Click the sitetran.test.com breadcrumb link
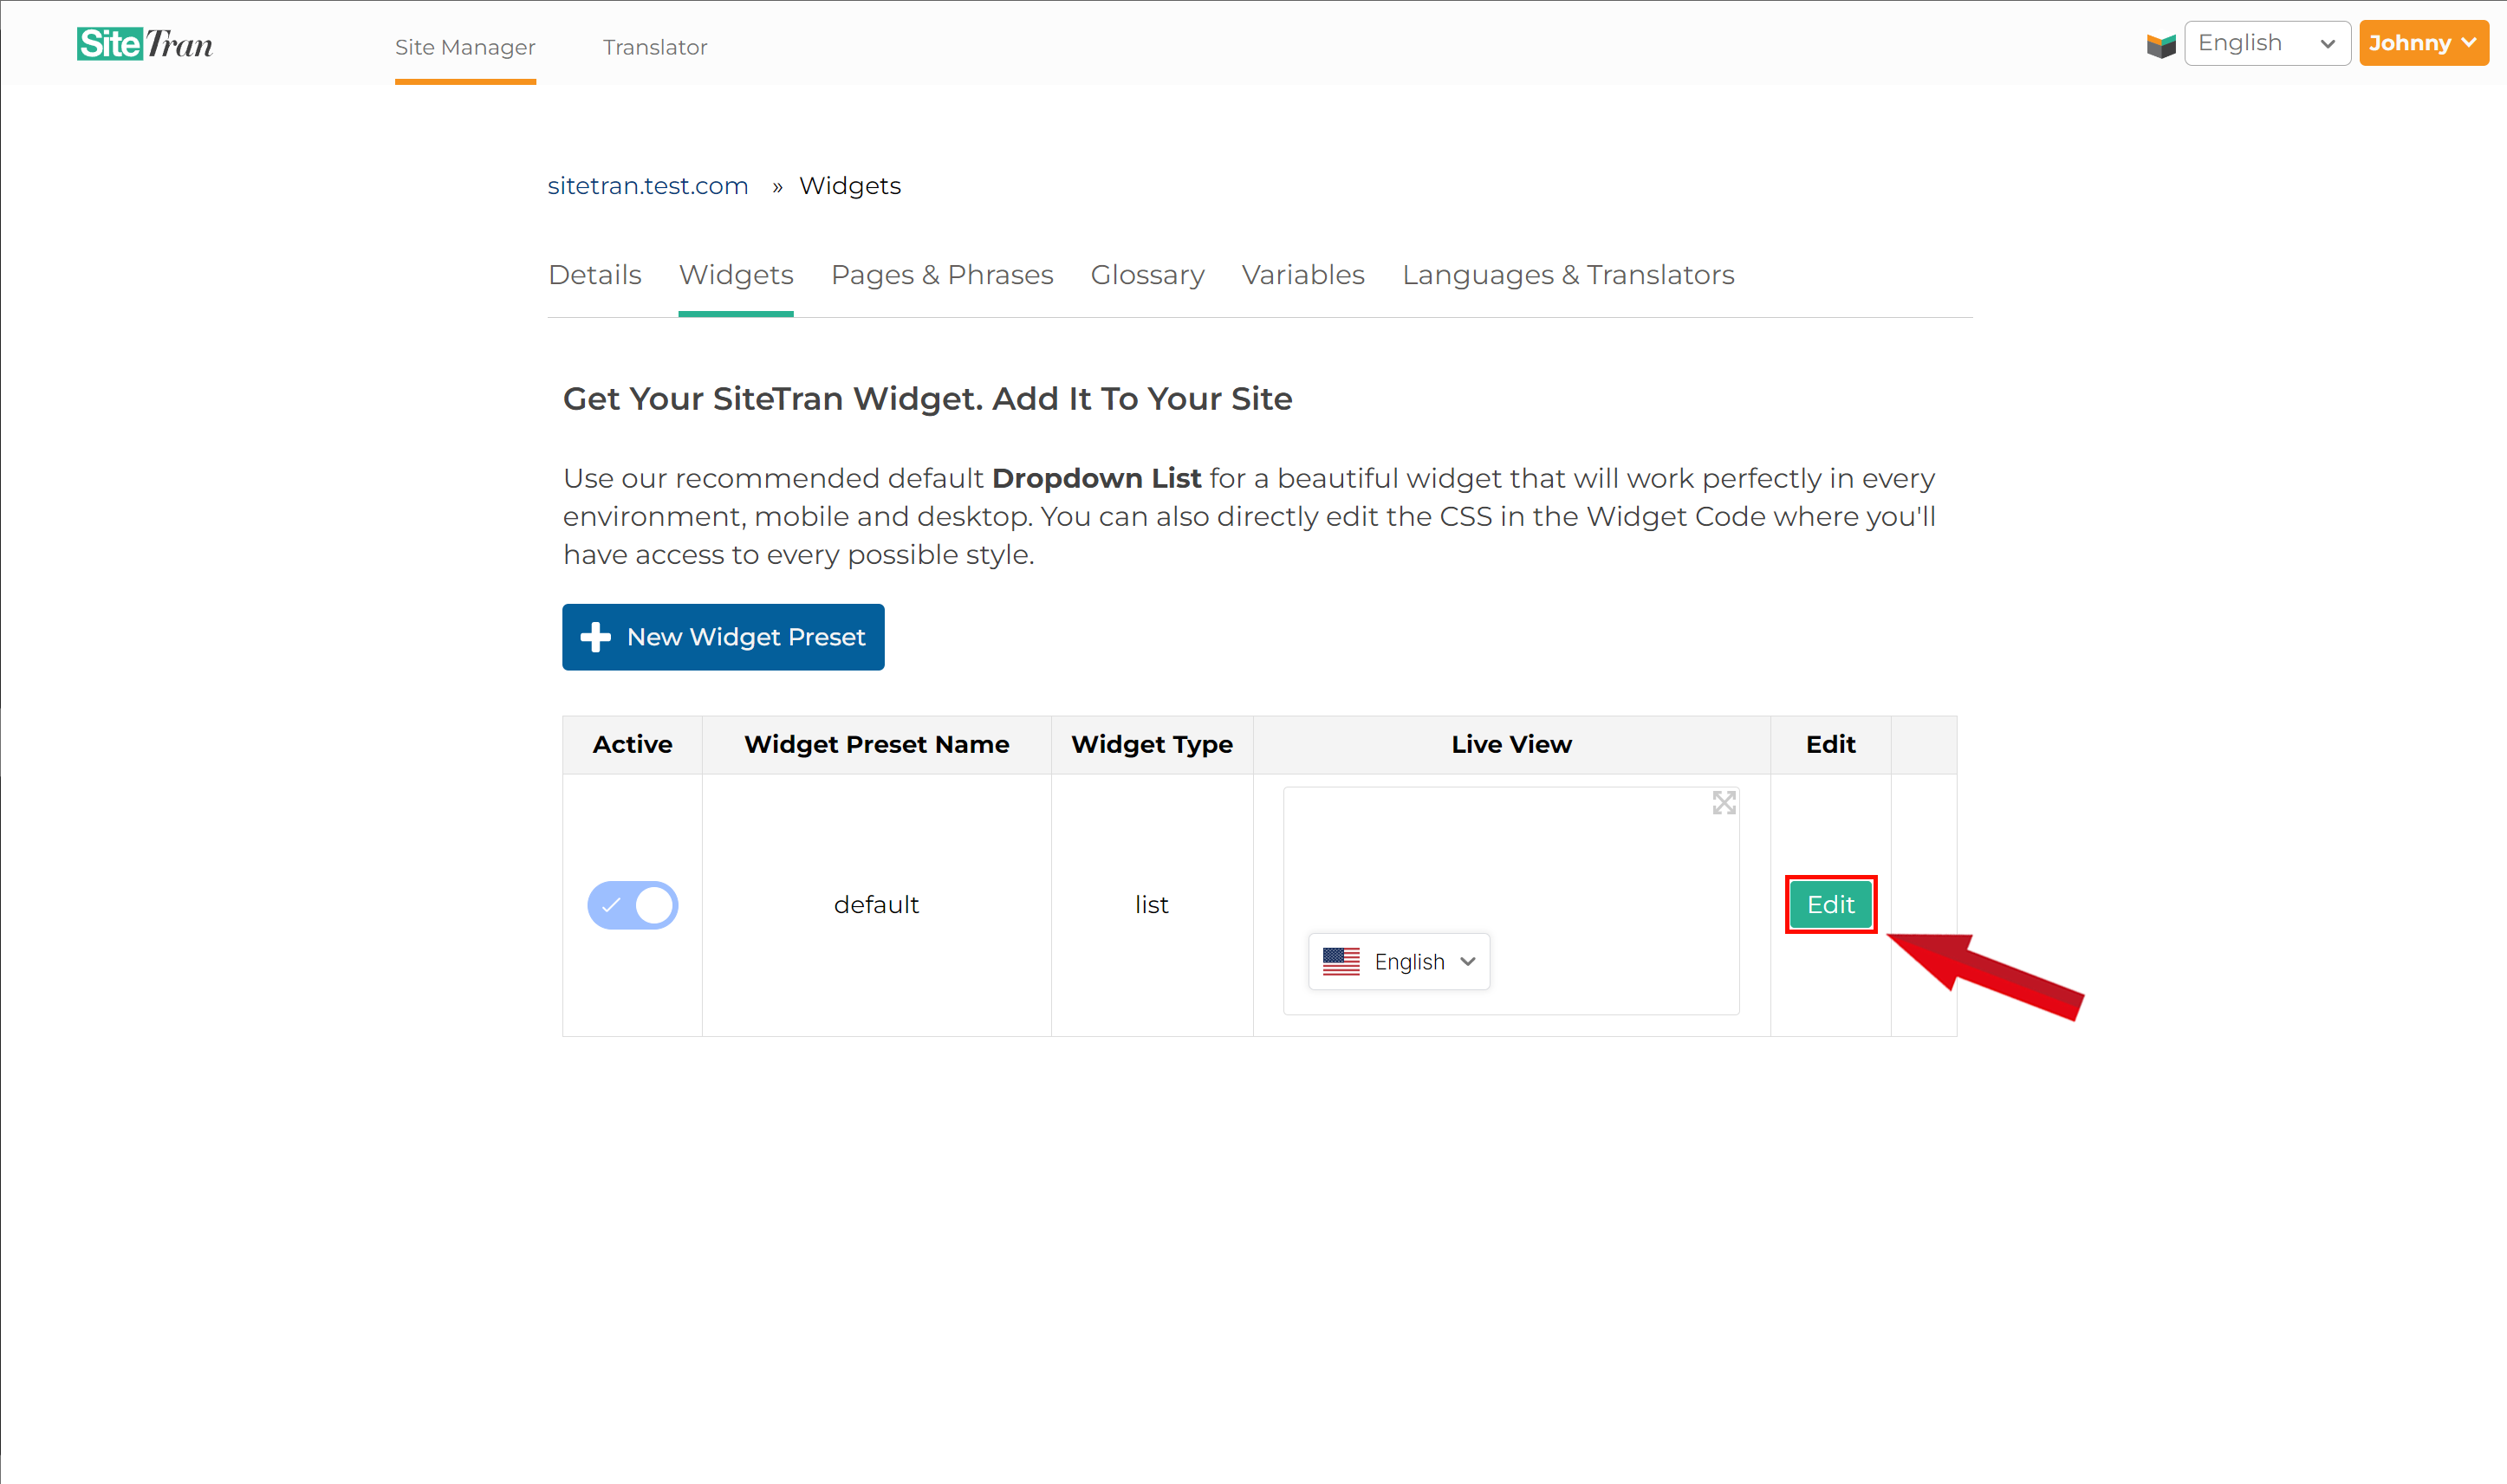 pyautogui.click(x=648, y=184)
